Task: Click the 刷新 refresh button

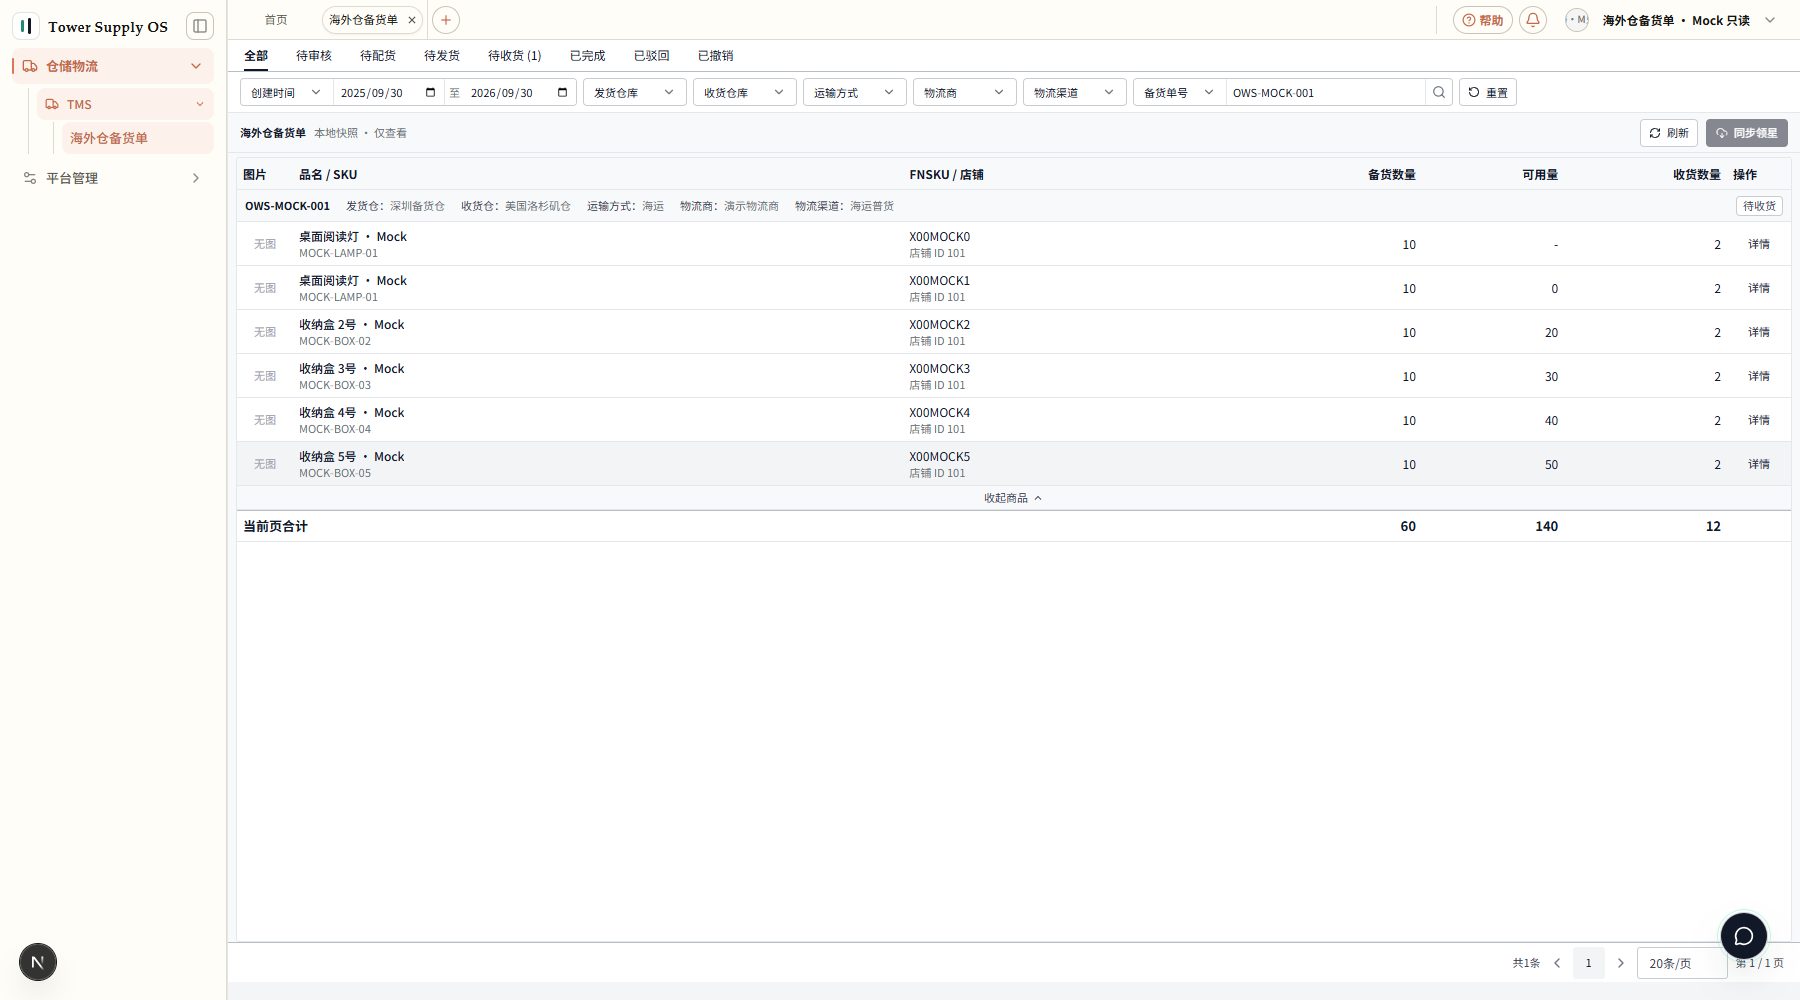Action: [x=1669, y=133]
